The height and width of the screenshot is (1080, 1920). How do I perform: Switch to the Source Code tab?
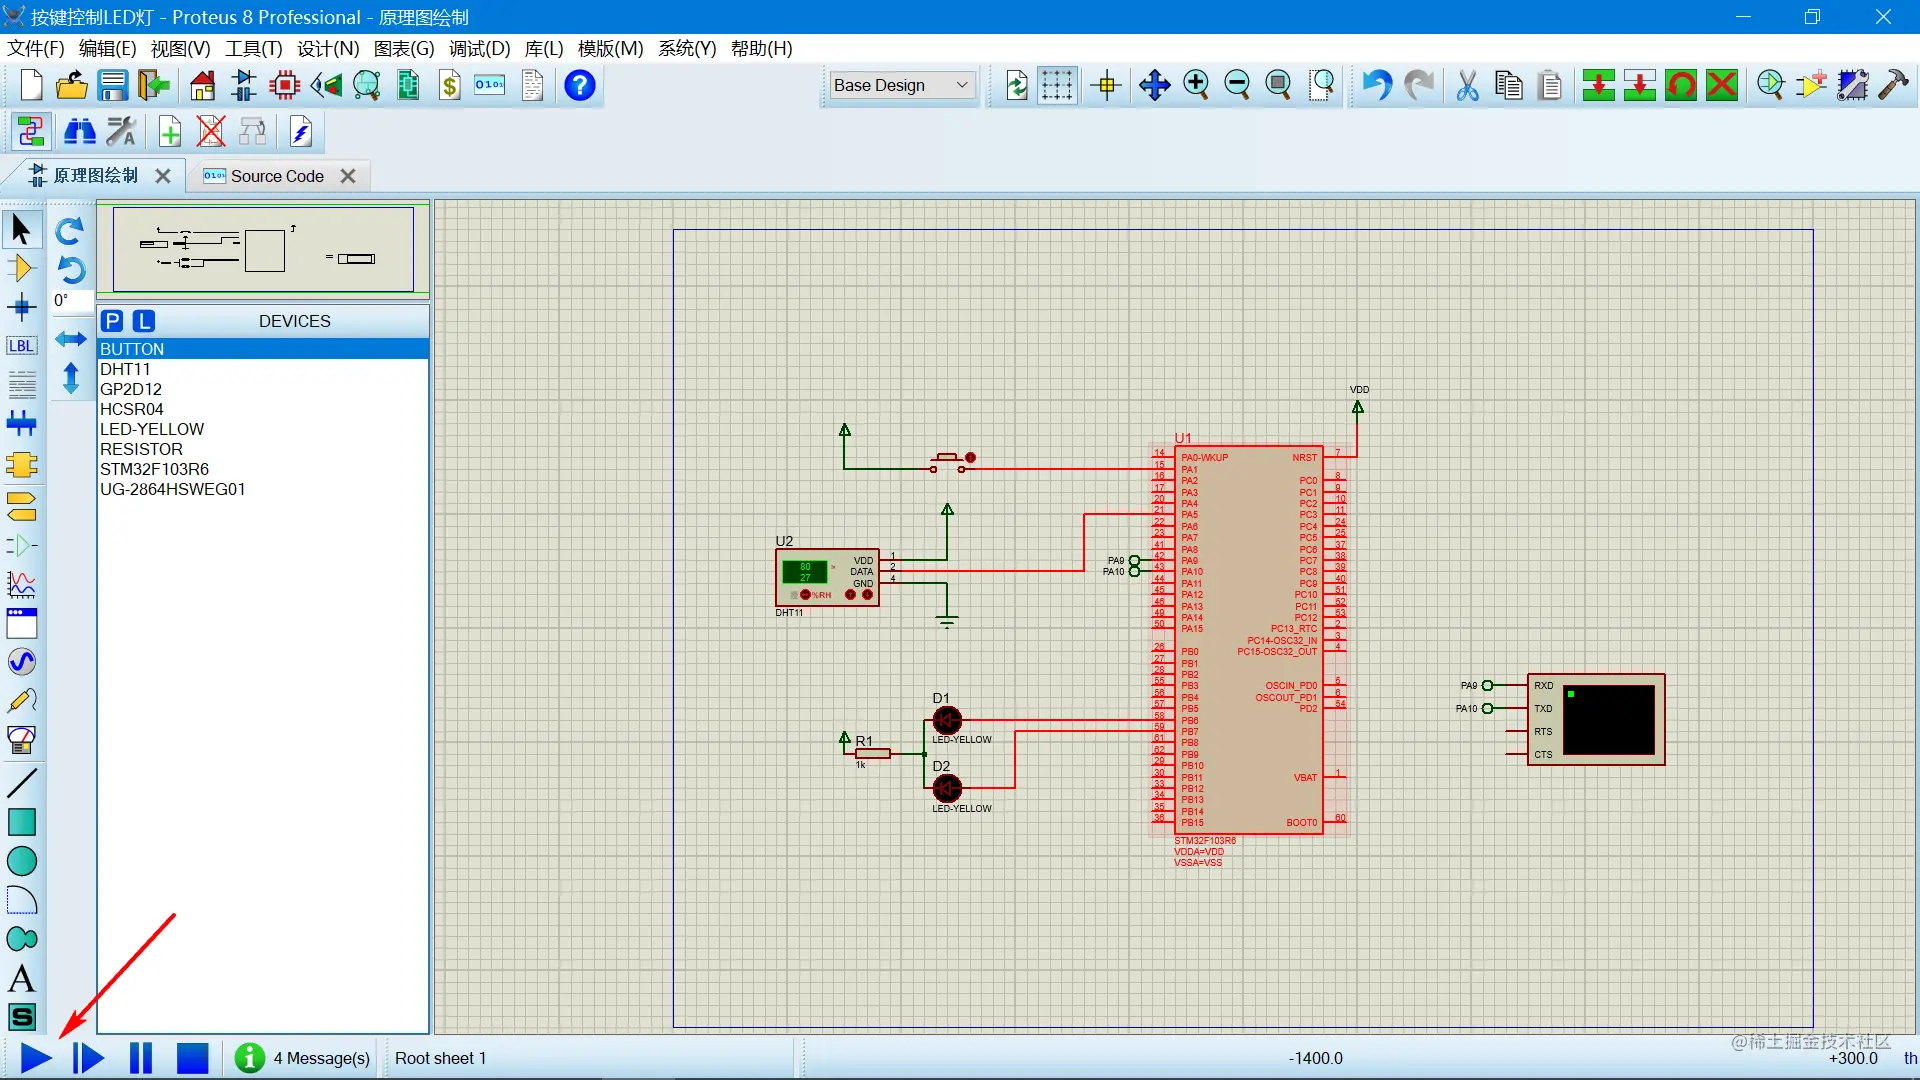(277, 176)
